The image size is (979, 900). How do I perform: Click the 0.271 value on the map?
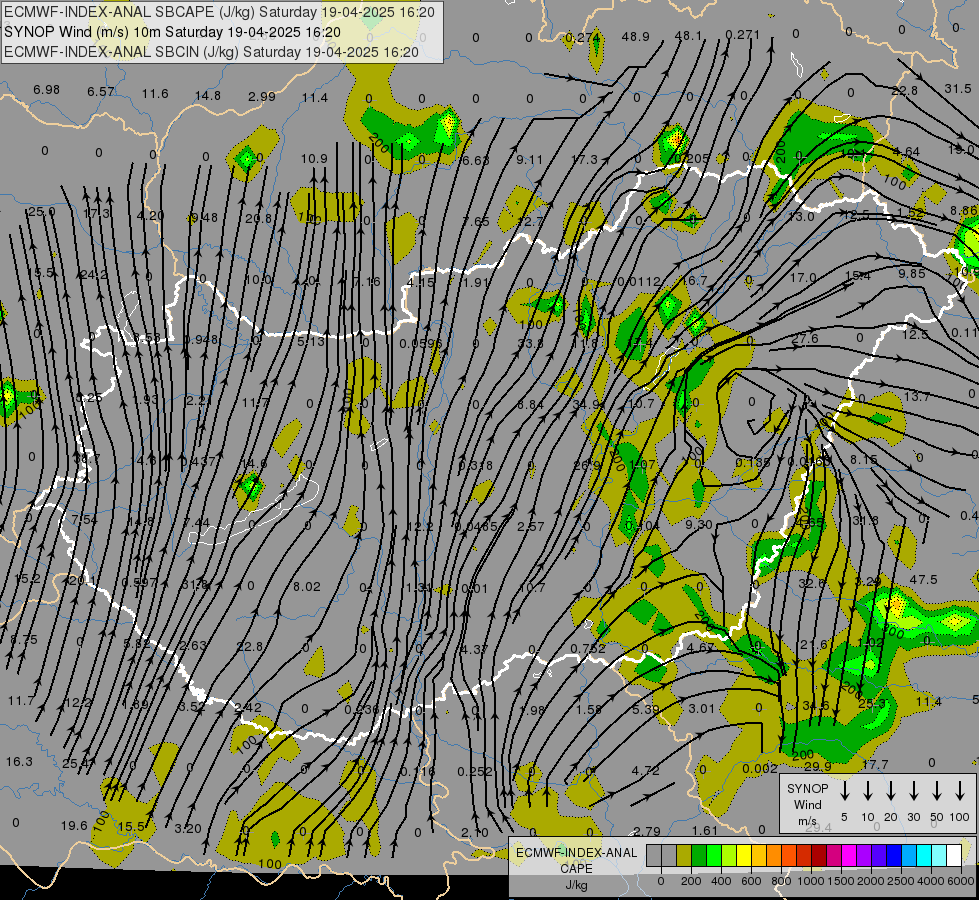tap(742, 34)
